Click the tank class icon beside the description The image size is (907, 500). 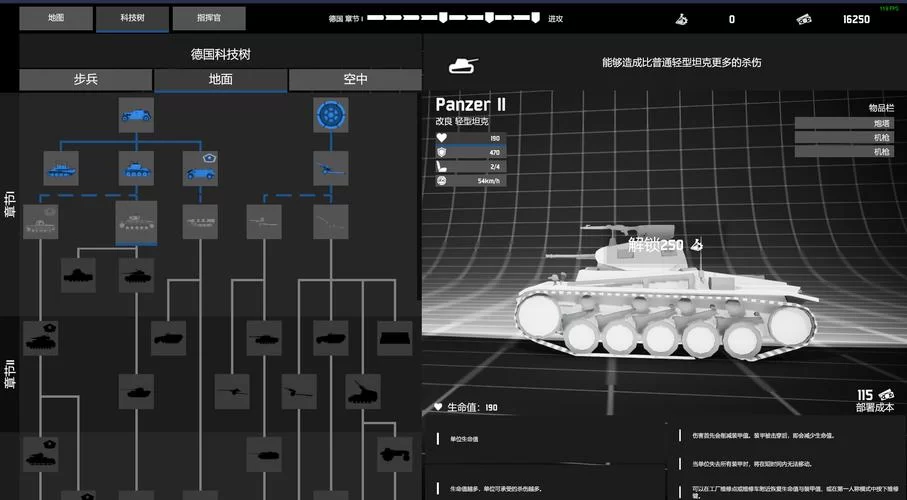pos(463,65)
